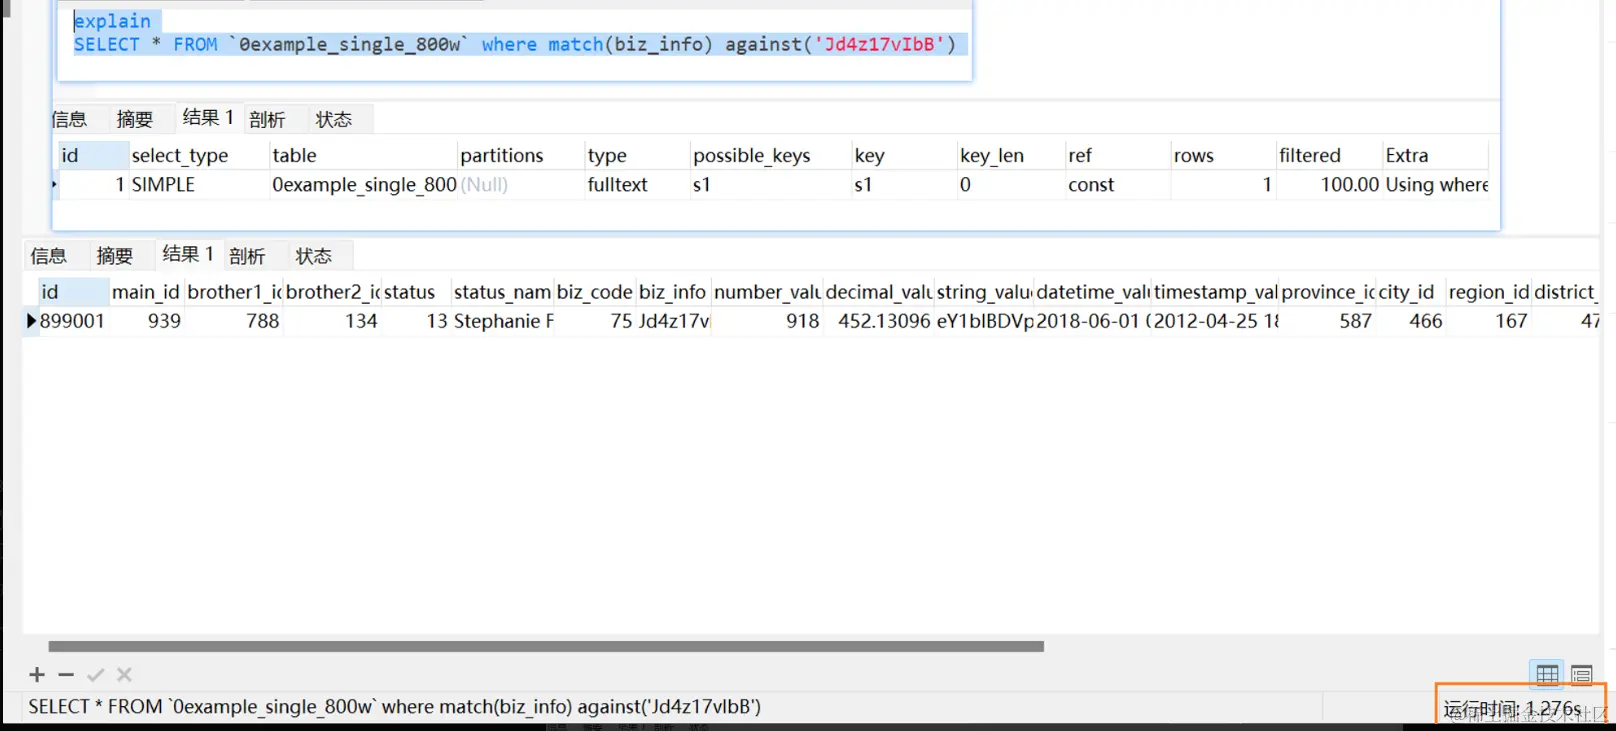Click the (Null) partitions cell
Viewport: 1616px width, 731px height.
520,185
